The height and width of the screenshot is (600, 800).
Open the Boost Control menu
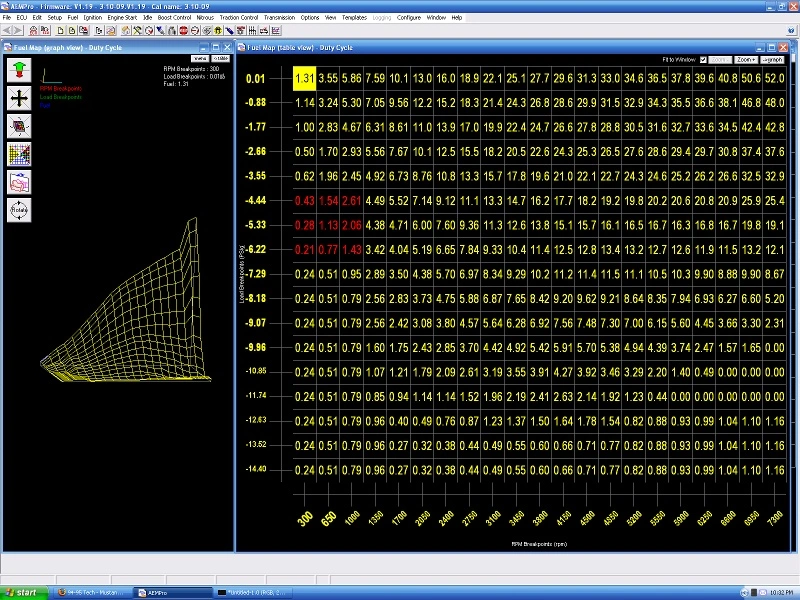click(174, 17)
